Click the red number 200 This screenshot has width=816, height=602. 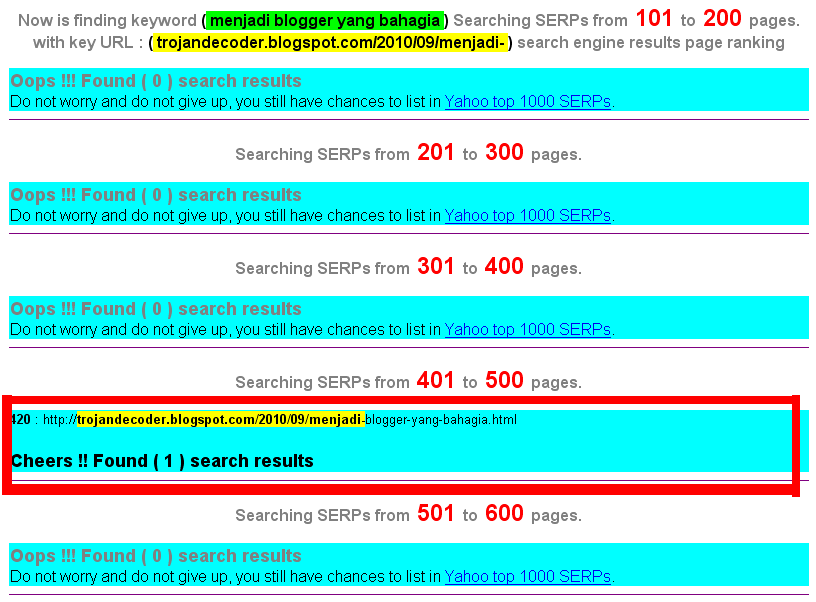tap(722, 19)
